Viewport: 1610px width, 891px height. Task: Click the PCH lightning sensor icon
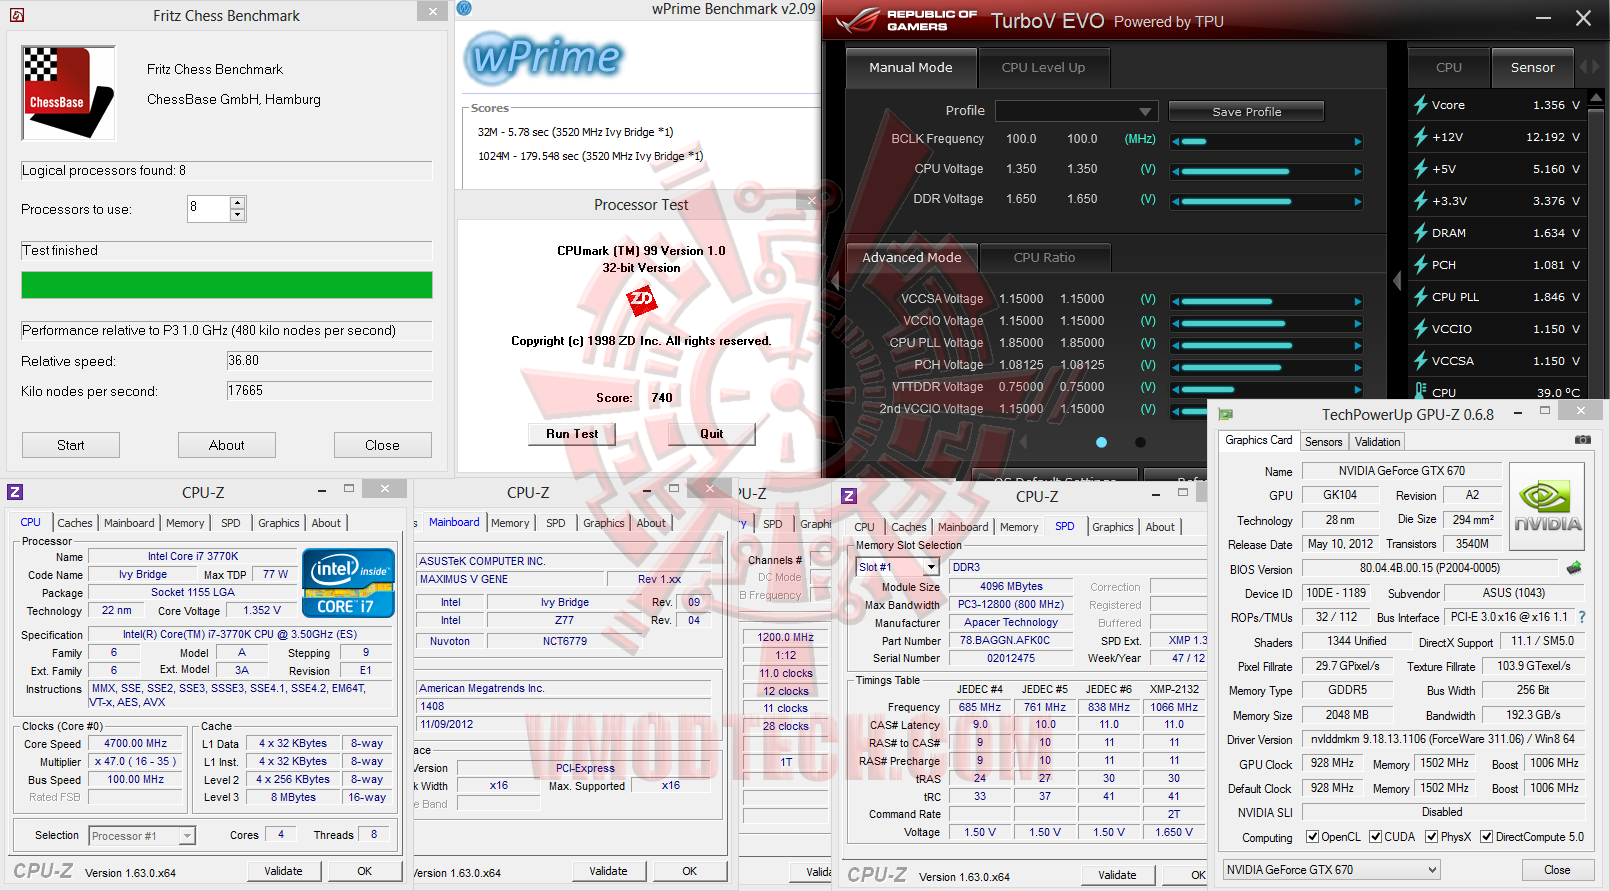point(1420,264)
